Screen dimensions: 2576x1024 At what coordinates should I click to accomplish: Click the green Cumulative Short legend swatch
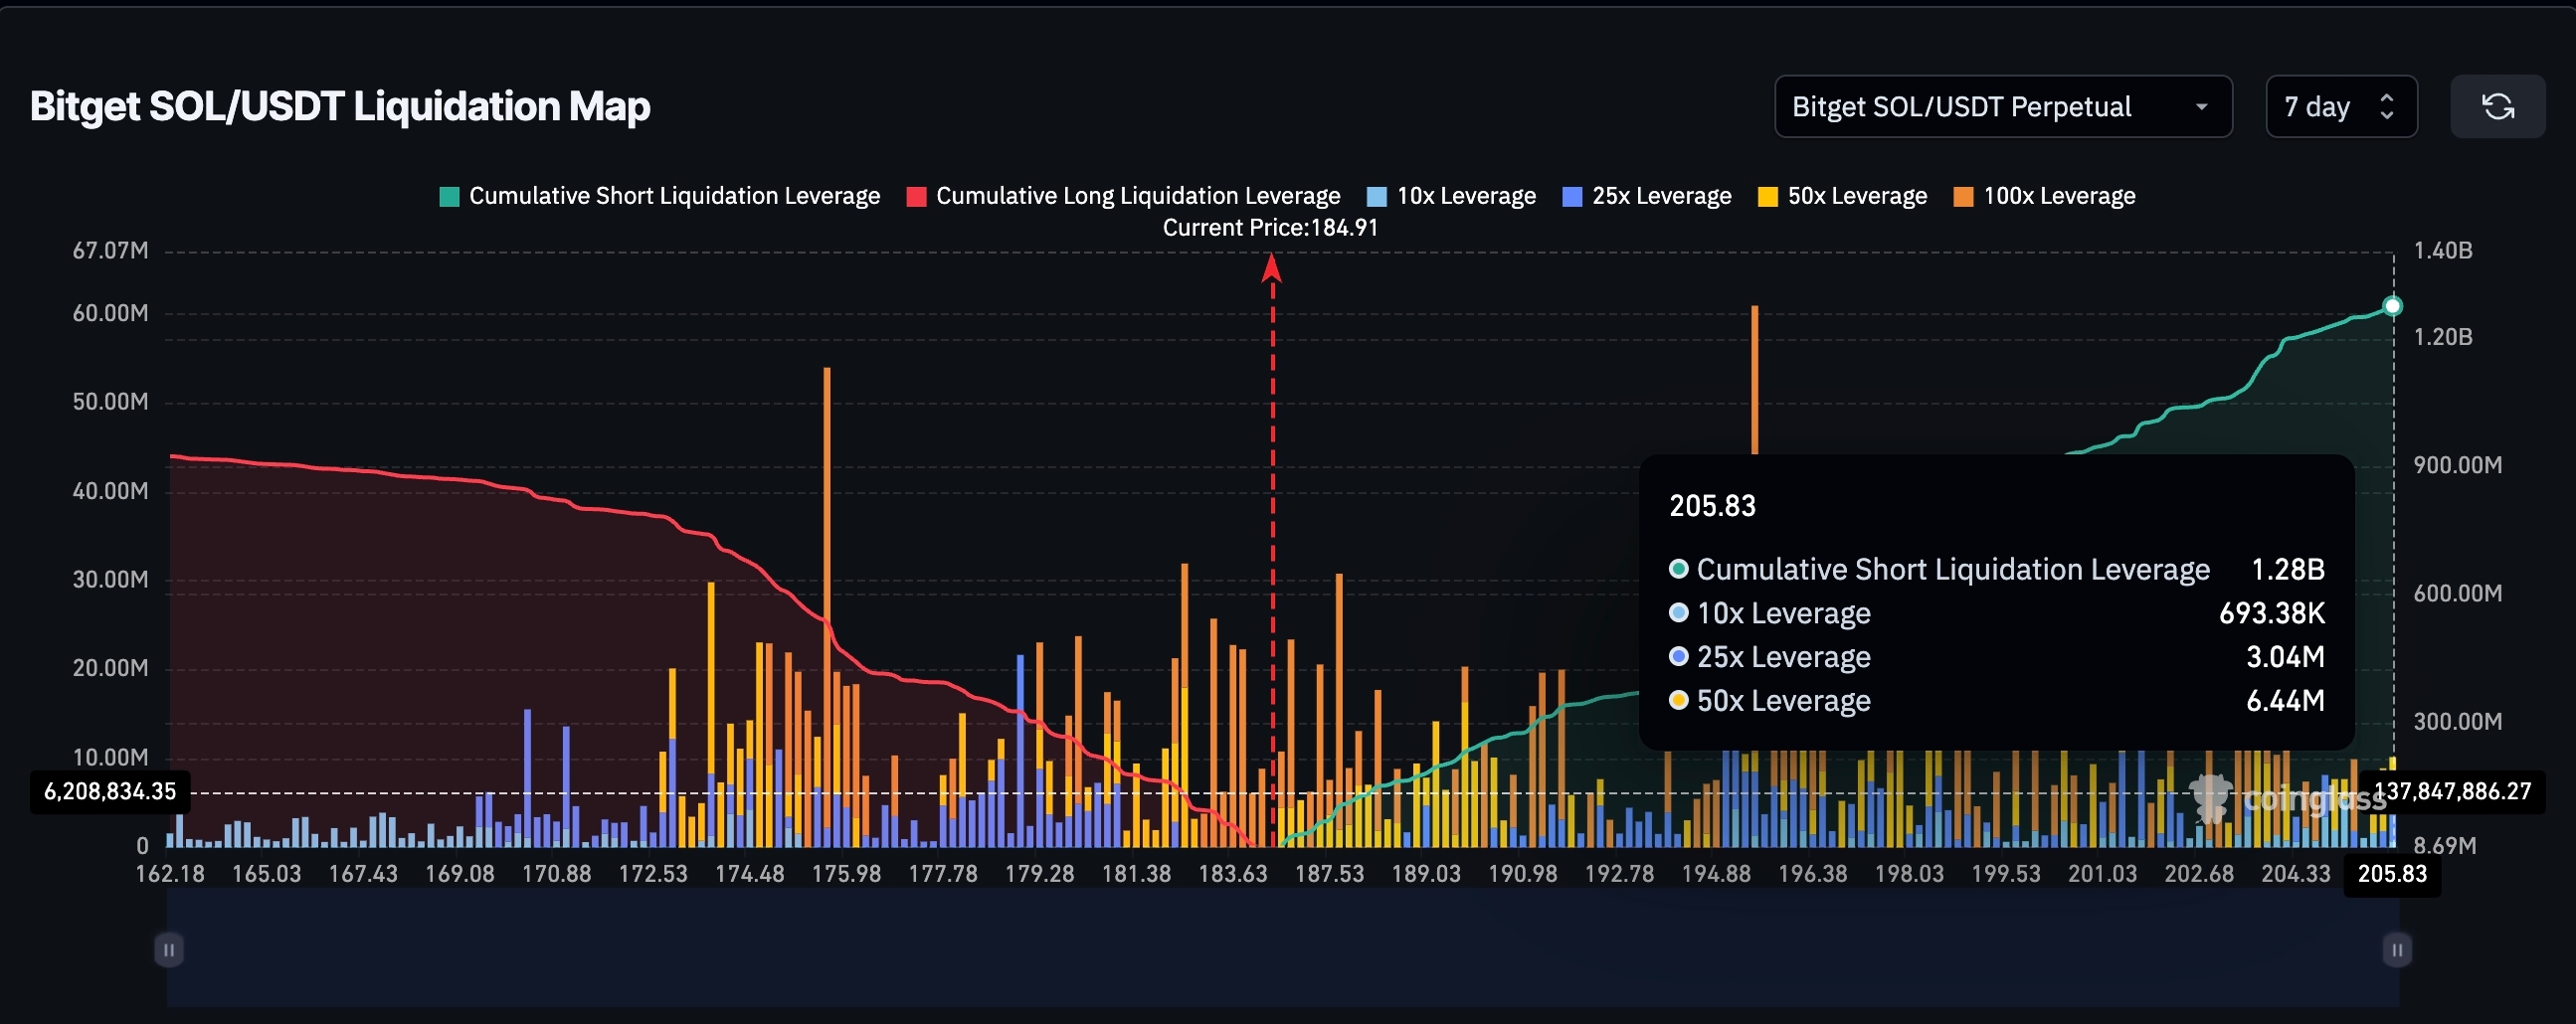tap(450, 197)
